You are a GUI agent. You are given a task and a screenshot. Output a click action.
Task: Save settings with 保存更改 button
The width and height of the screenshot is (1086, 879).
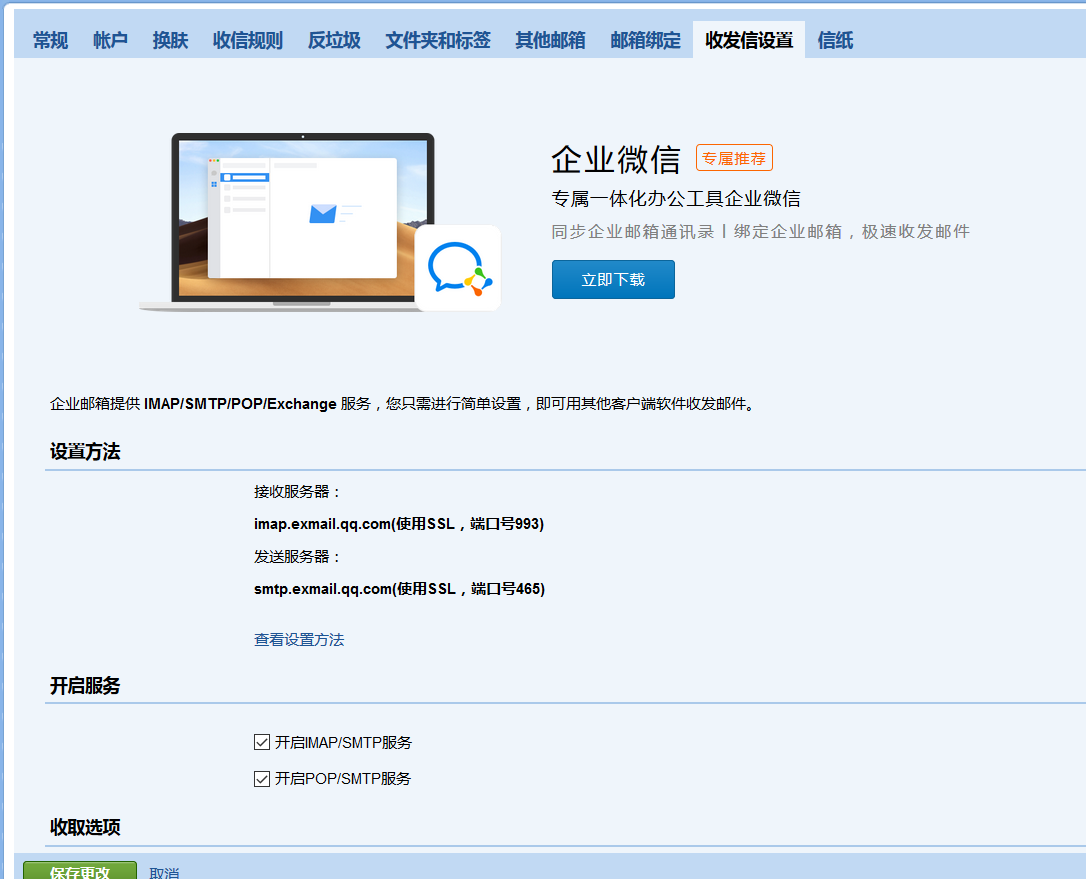(80, 871)
